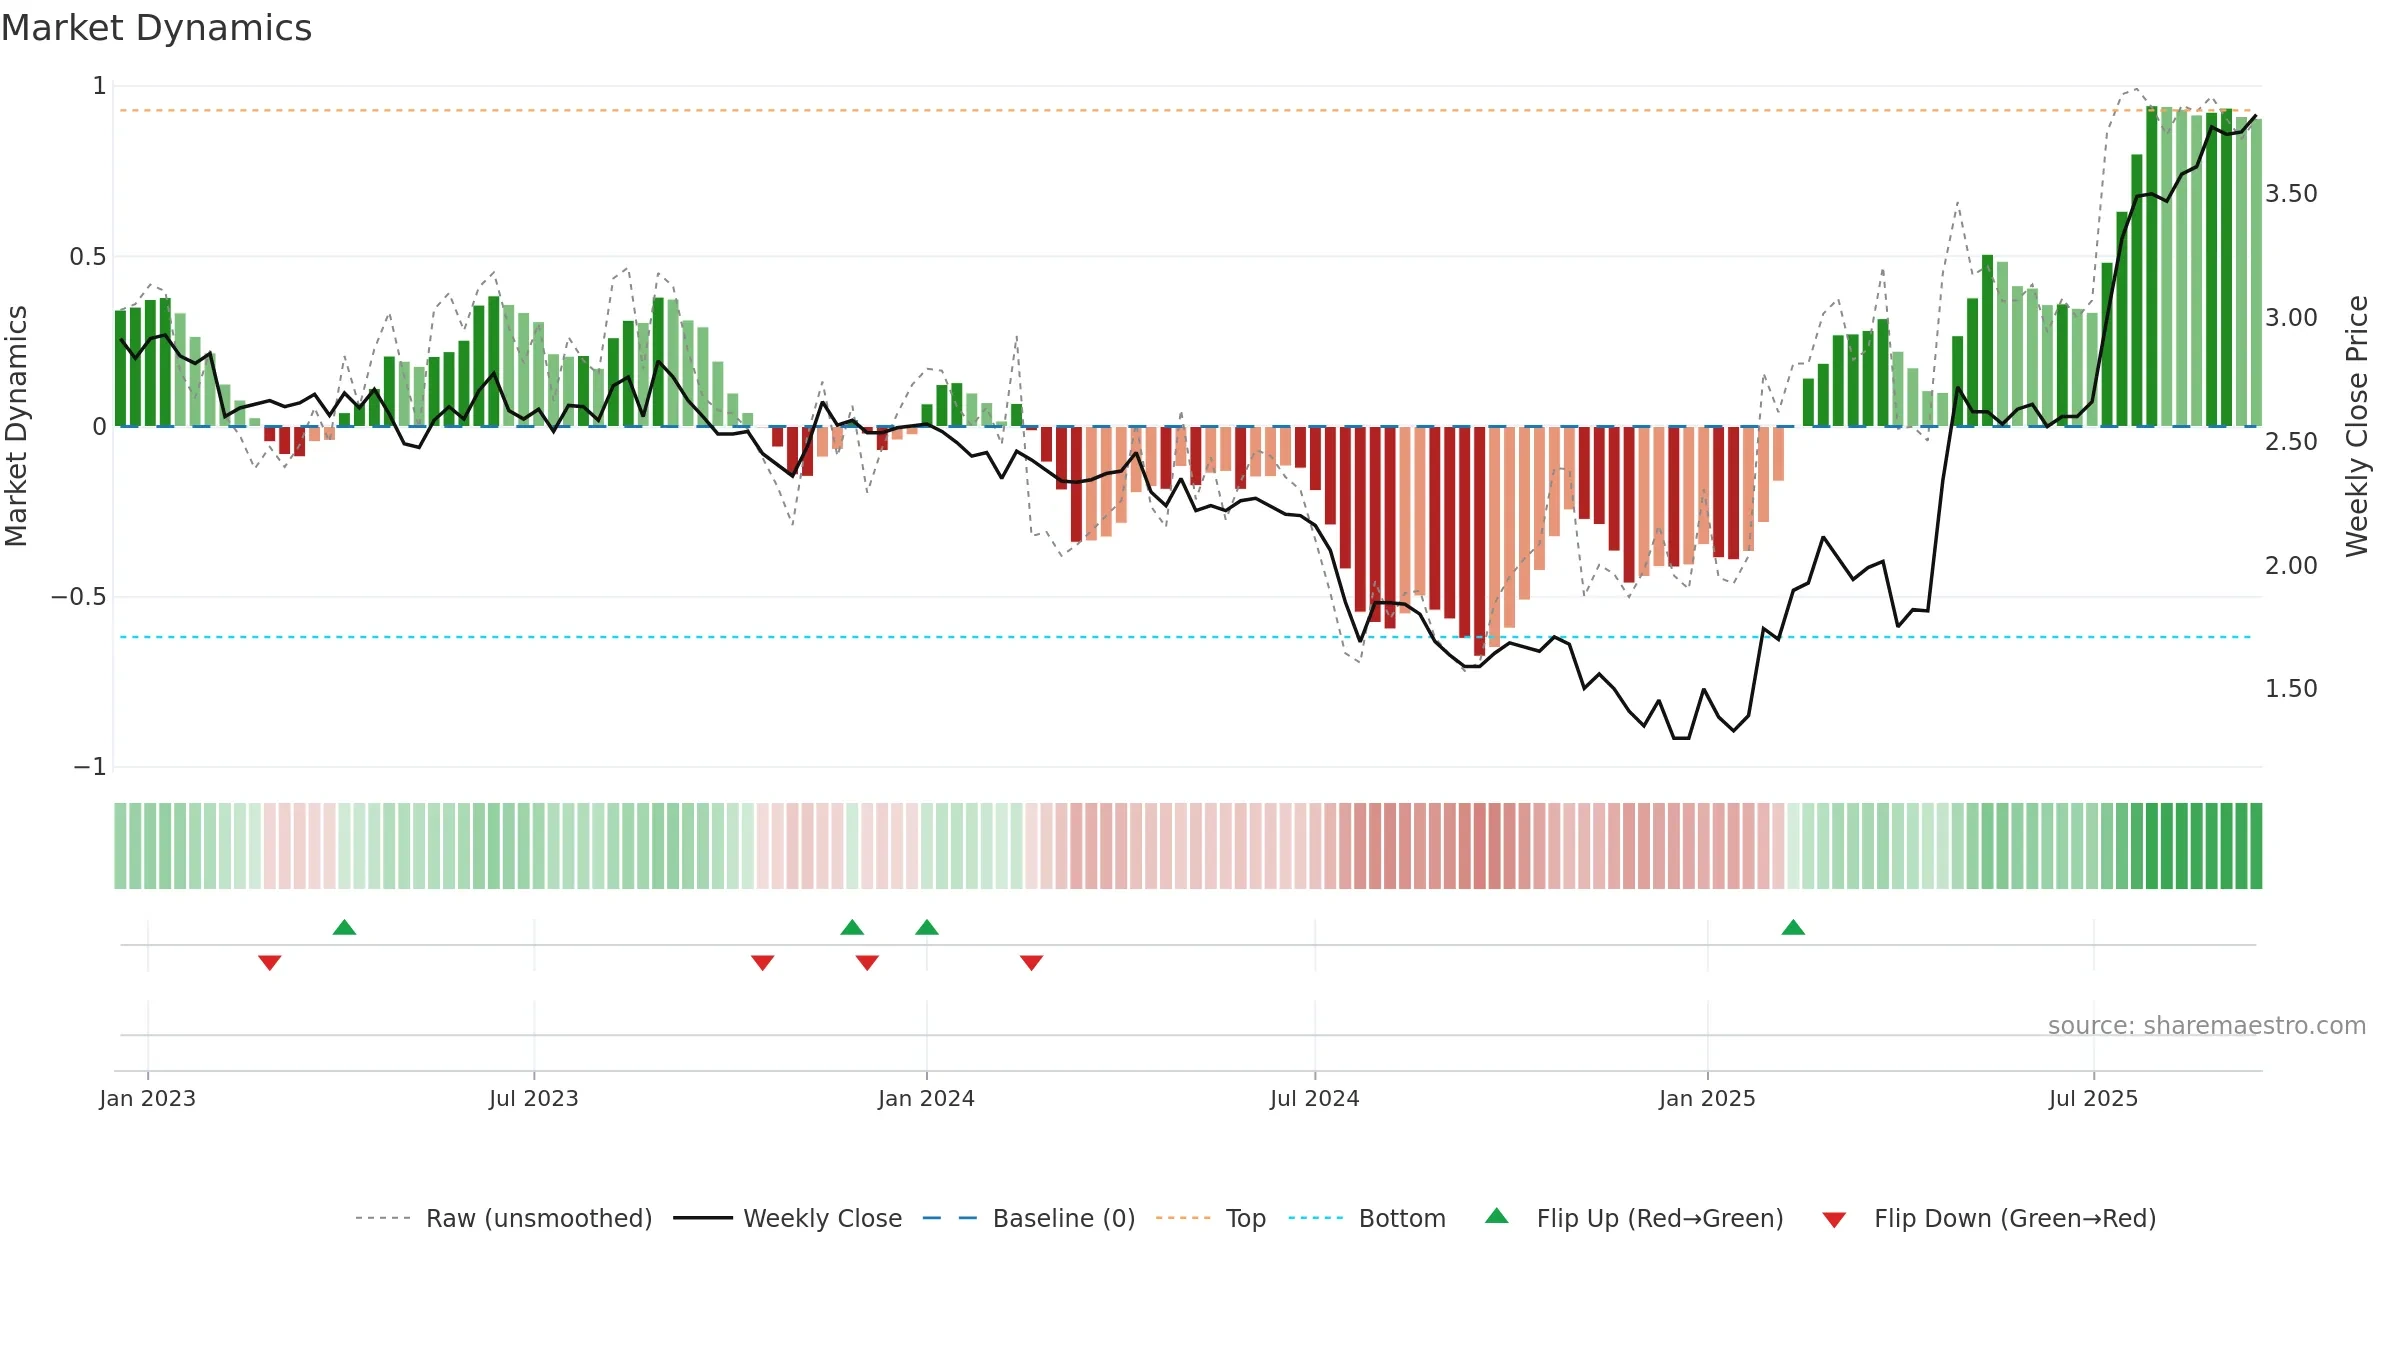Click the Jan 2024 axis label
The width and height of the screenshot is (2400, 1350).
click(927, 1098)
